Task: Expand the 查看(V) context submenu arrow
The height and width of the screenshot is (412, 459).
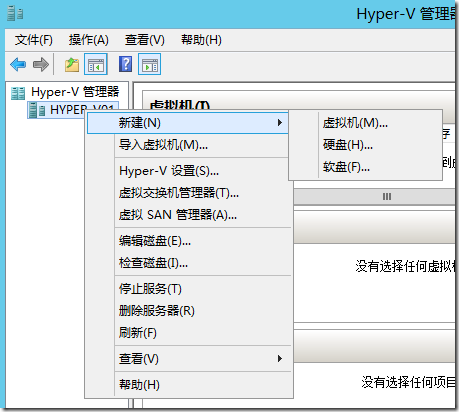Action: [x=280, y=359]
